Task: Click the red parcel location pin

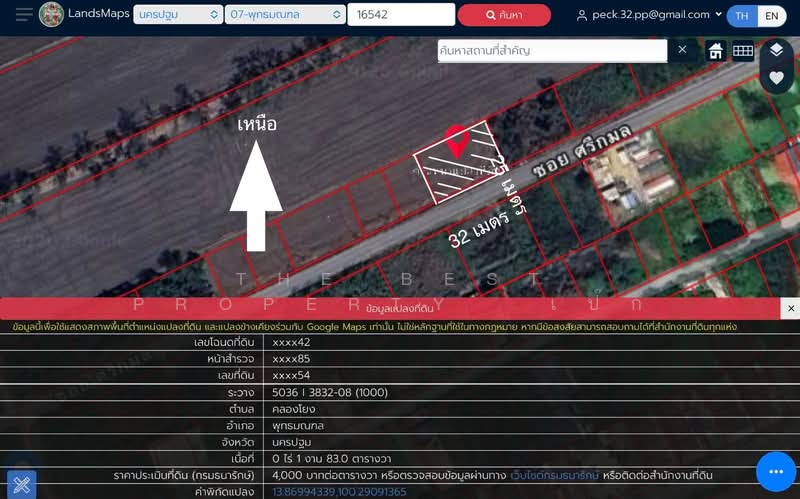Action: point(456,141)
